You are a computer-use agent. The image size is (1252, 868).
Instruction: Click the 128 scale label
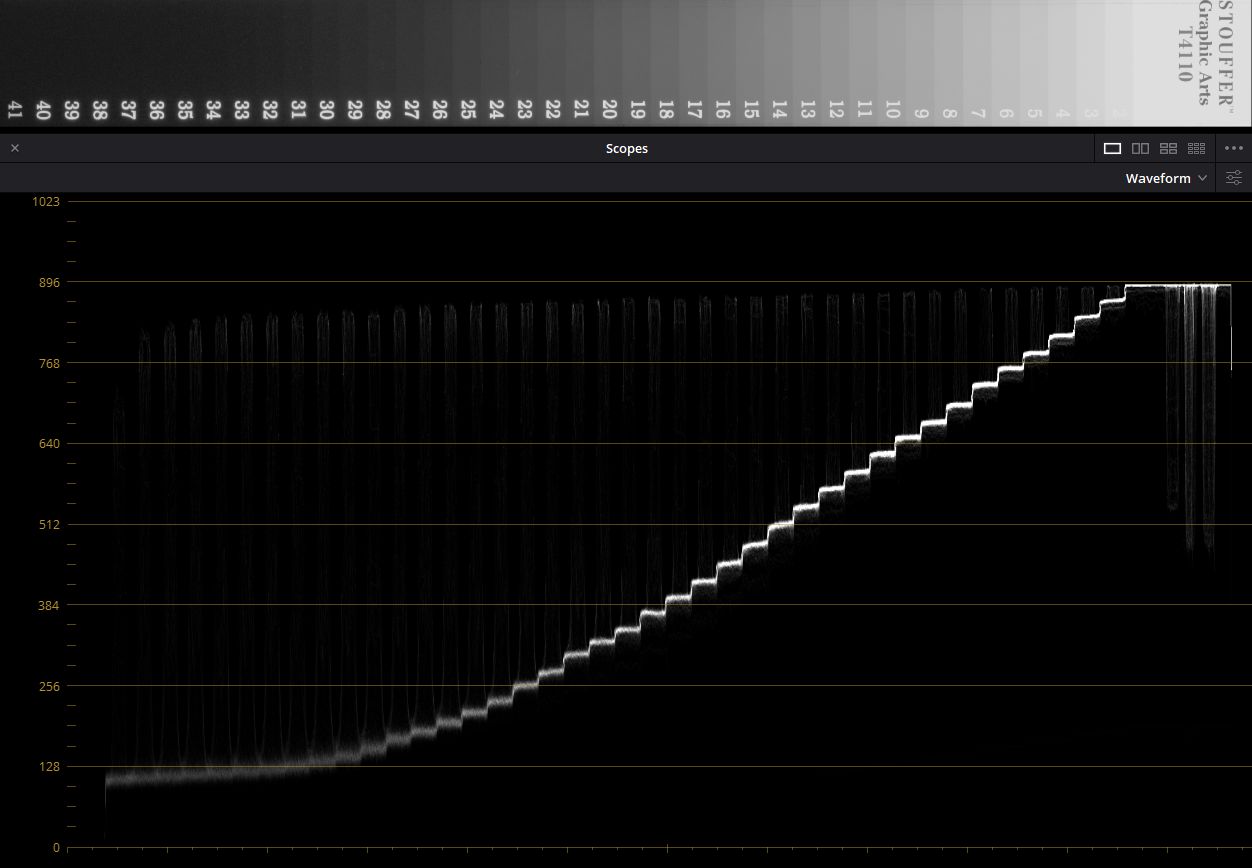pos(49,767)
